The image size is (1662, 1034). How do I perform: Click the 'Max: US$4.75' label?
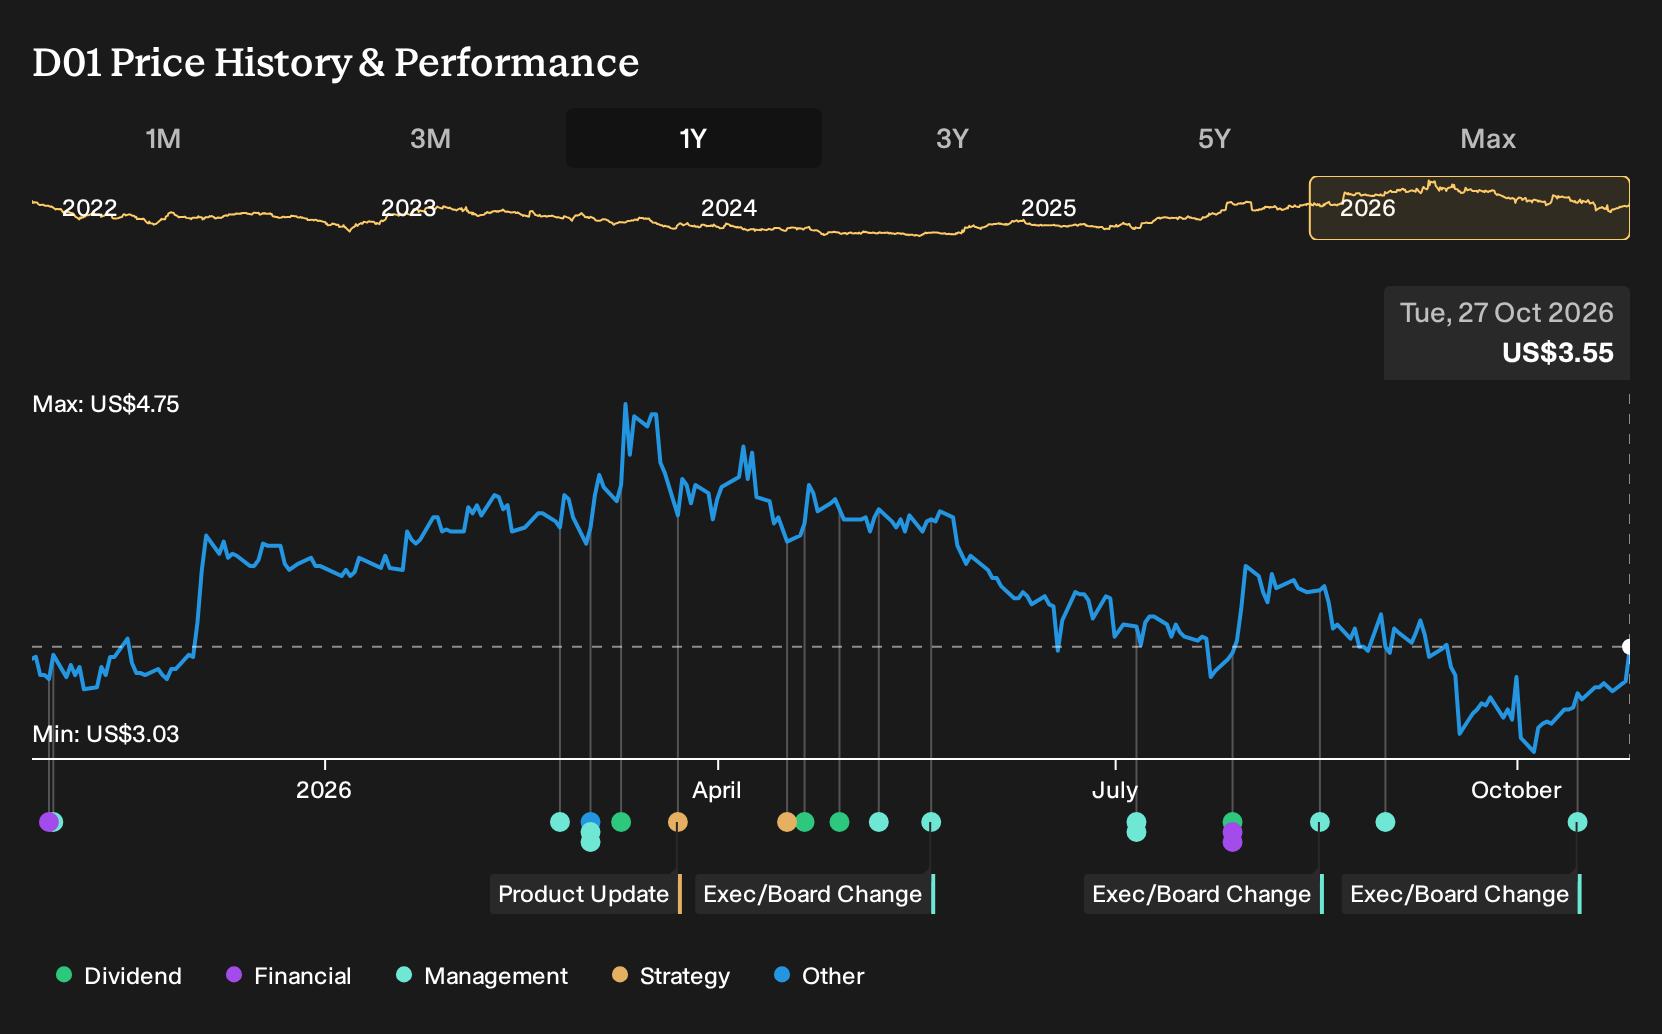(106, 404)
